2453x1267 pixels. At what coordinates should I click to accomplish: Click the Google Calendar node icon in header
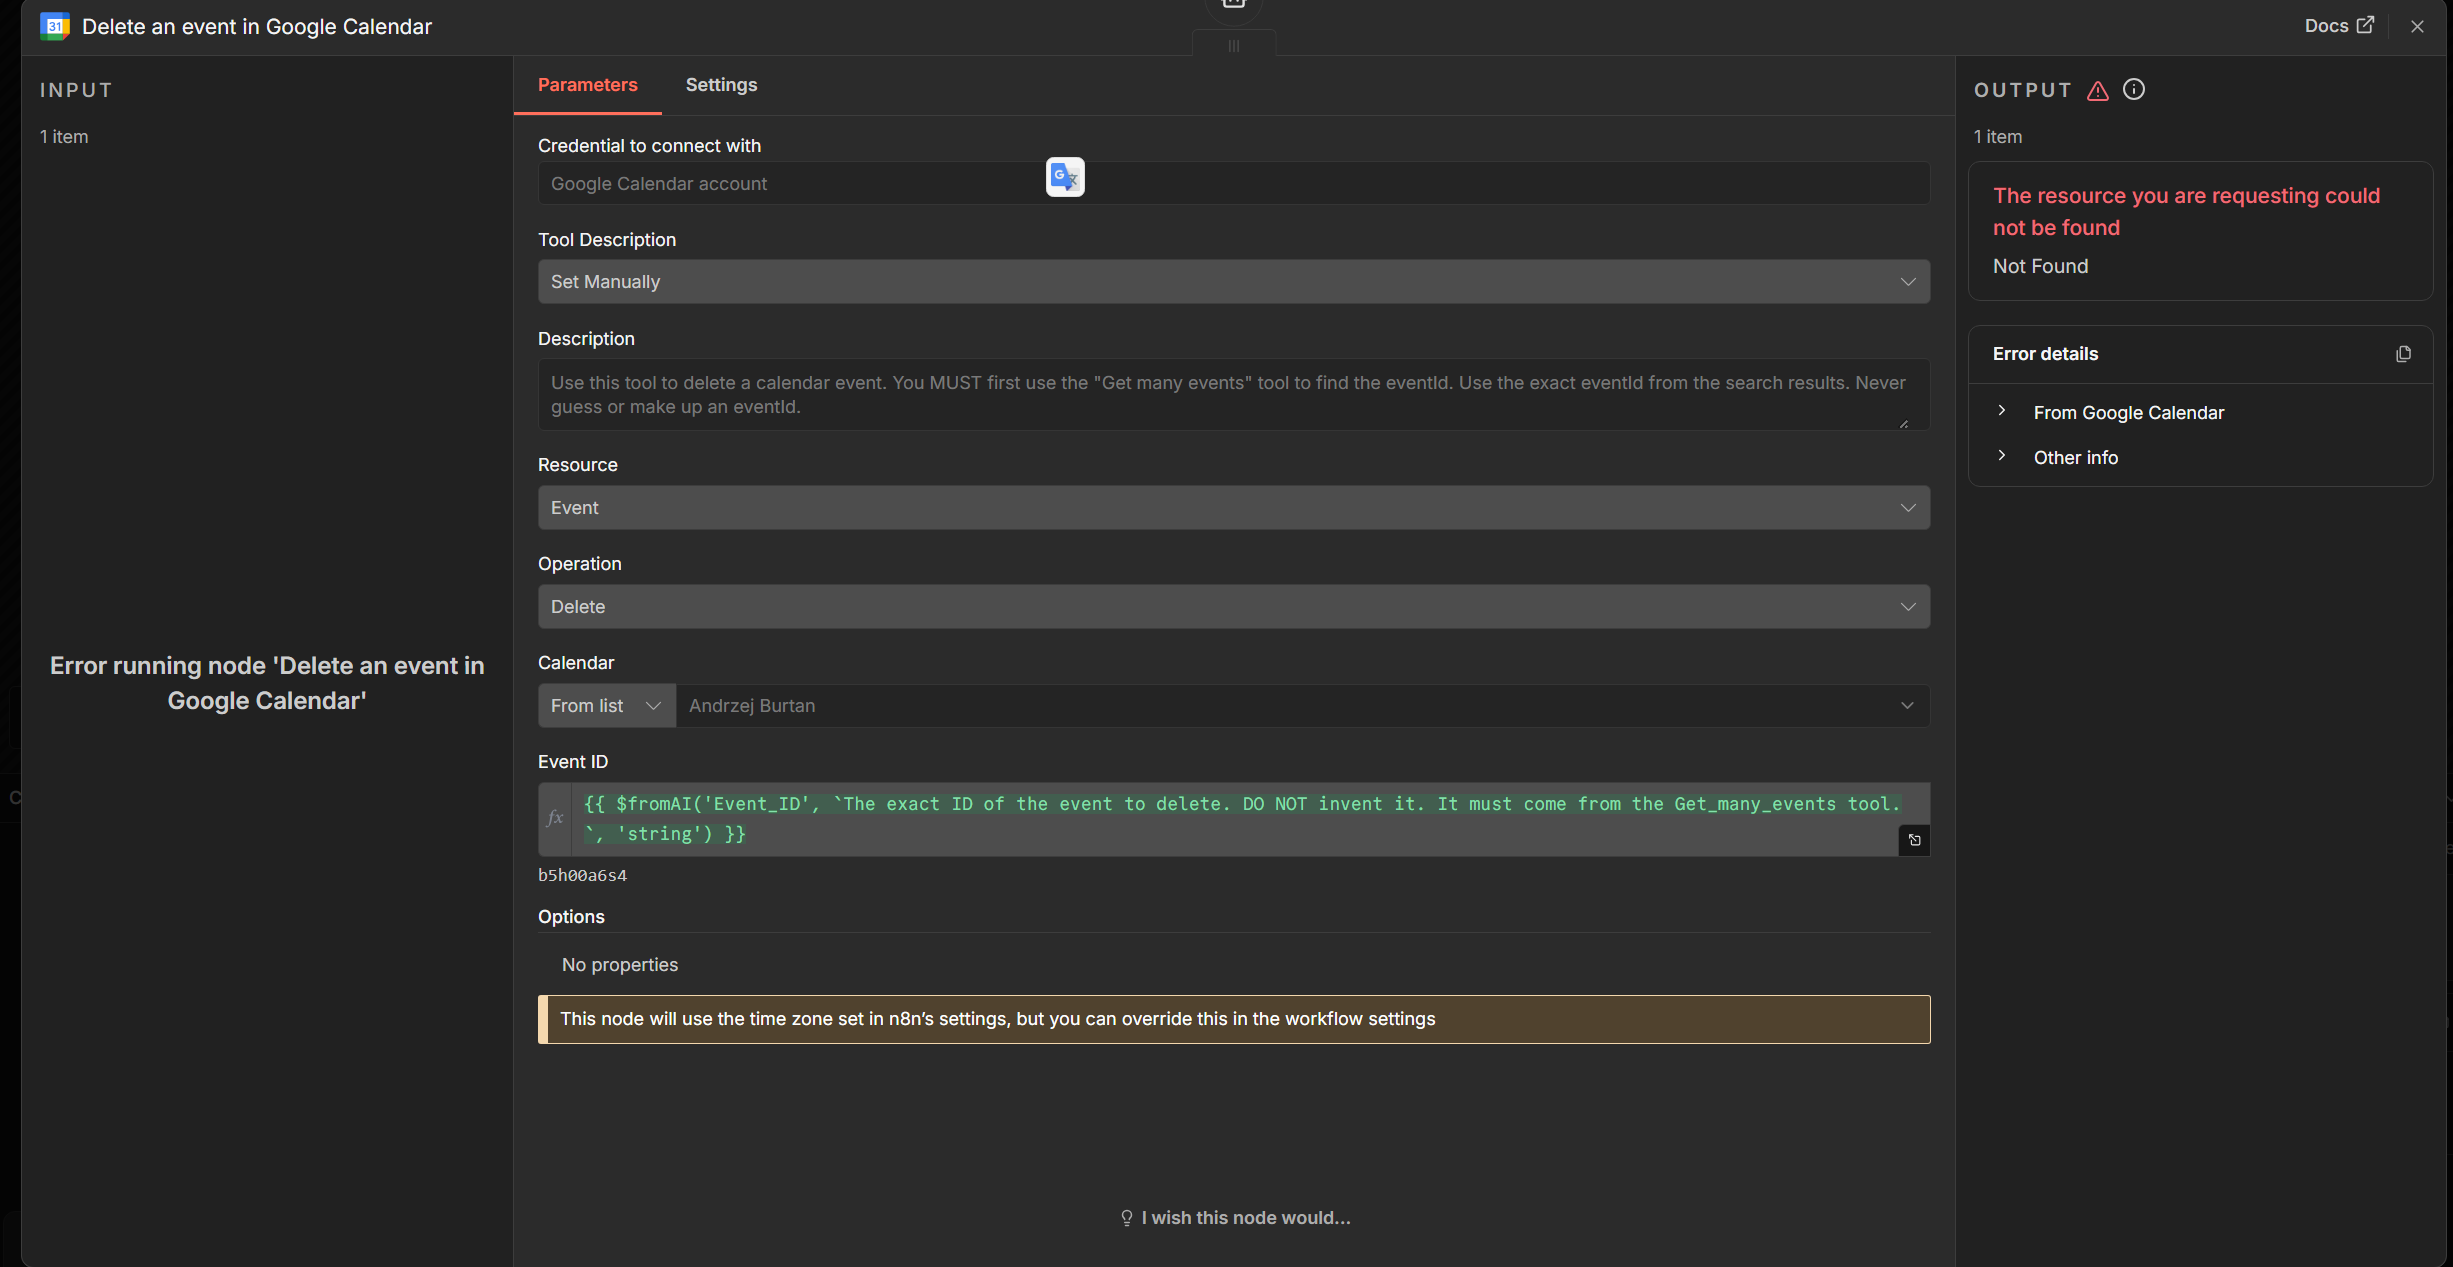pyautogui.click(x=55, y=27)
